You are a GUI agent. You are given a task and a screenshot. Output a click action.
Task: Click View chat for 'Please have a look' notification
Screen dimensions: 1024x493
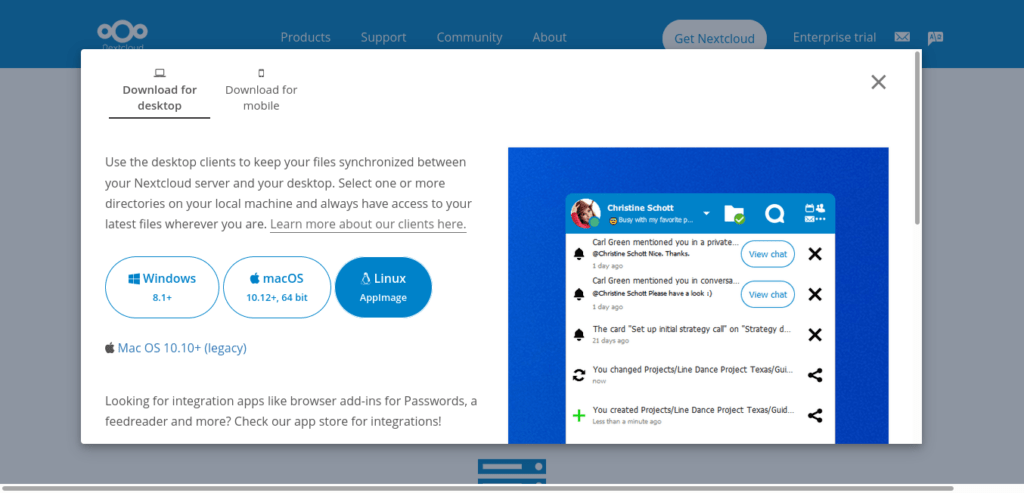768,294
